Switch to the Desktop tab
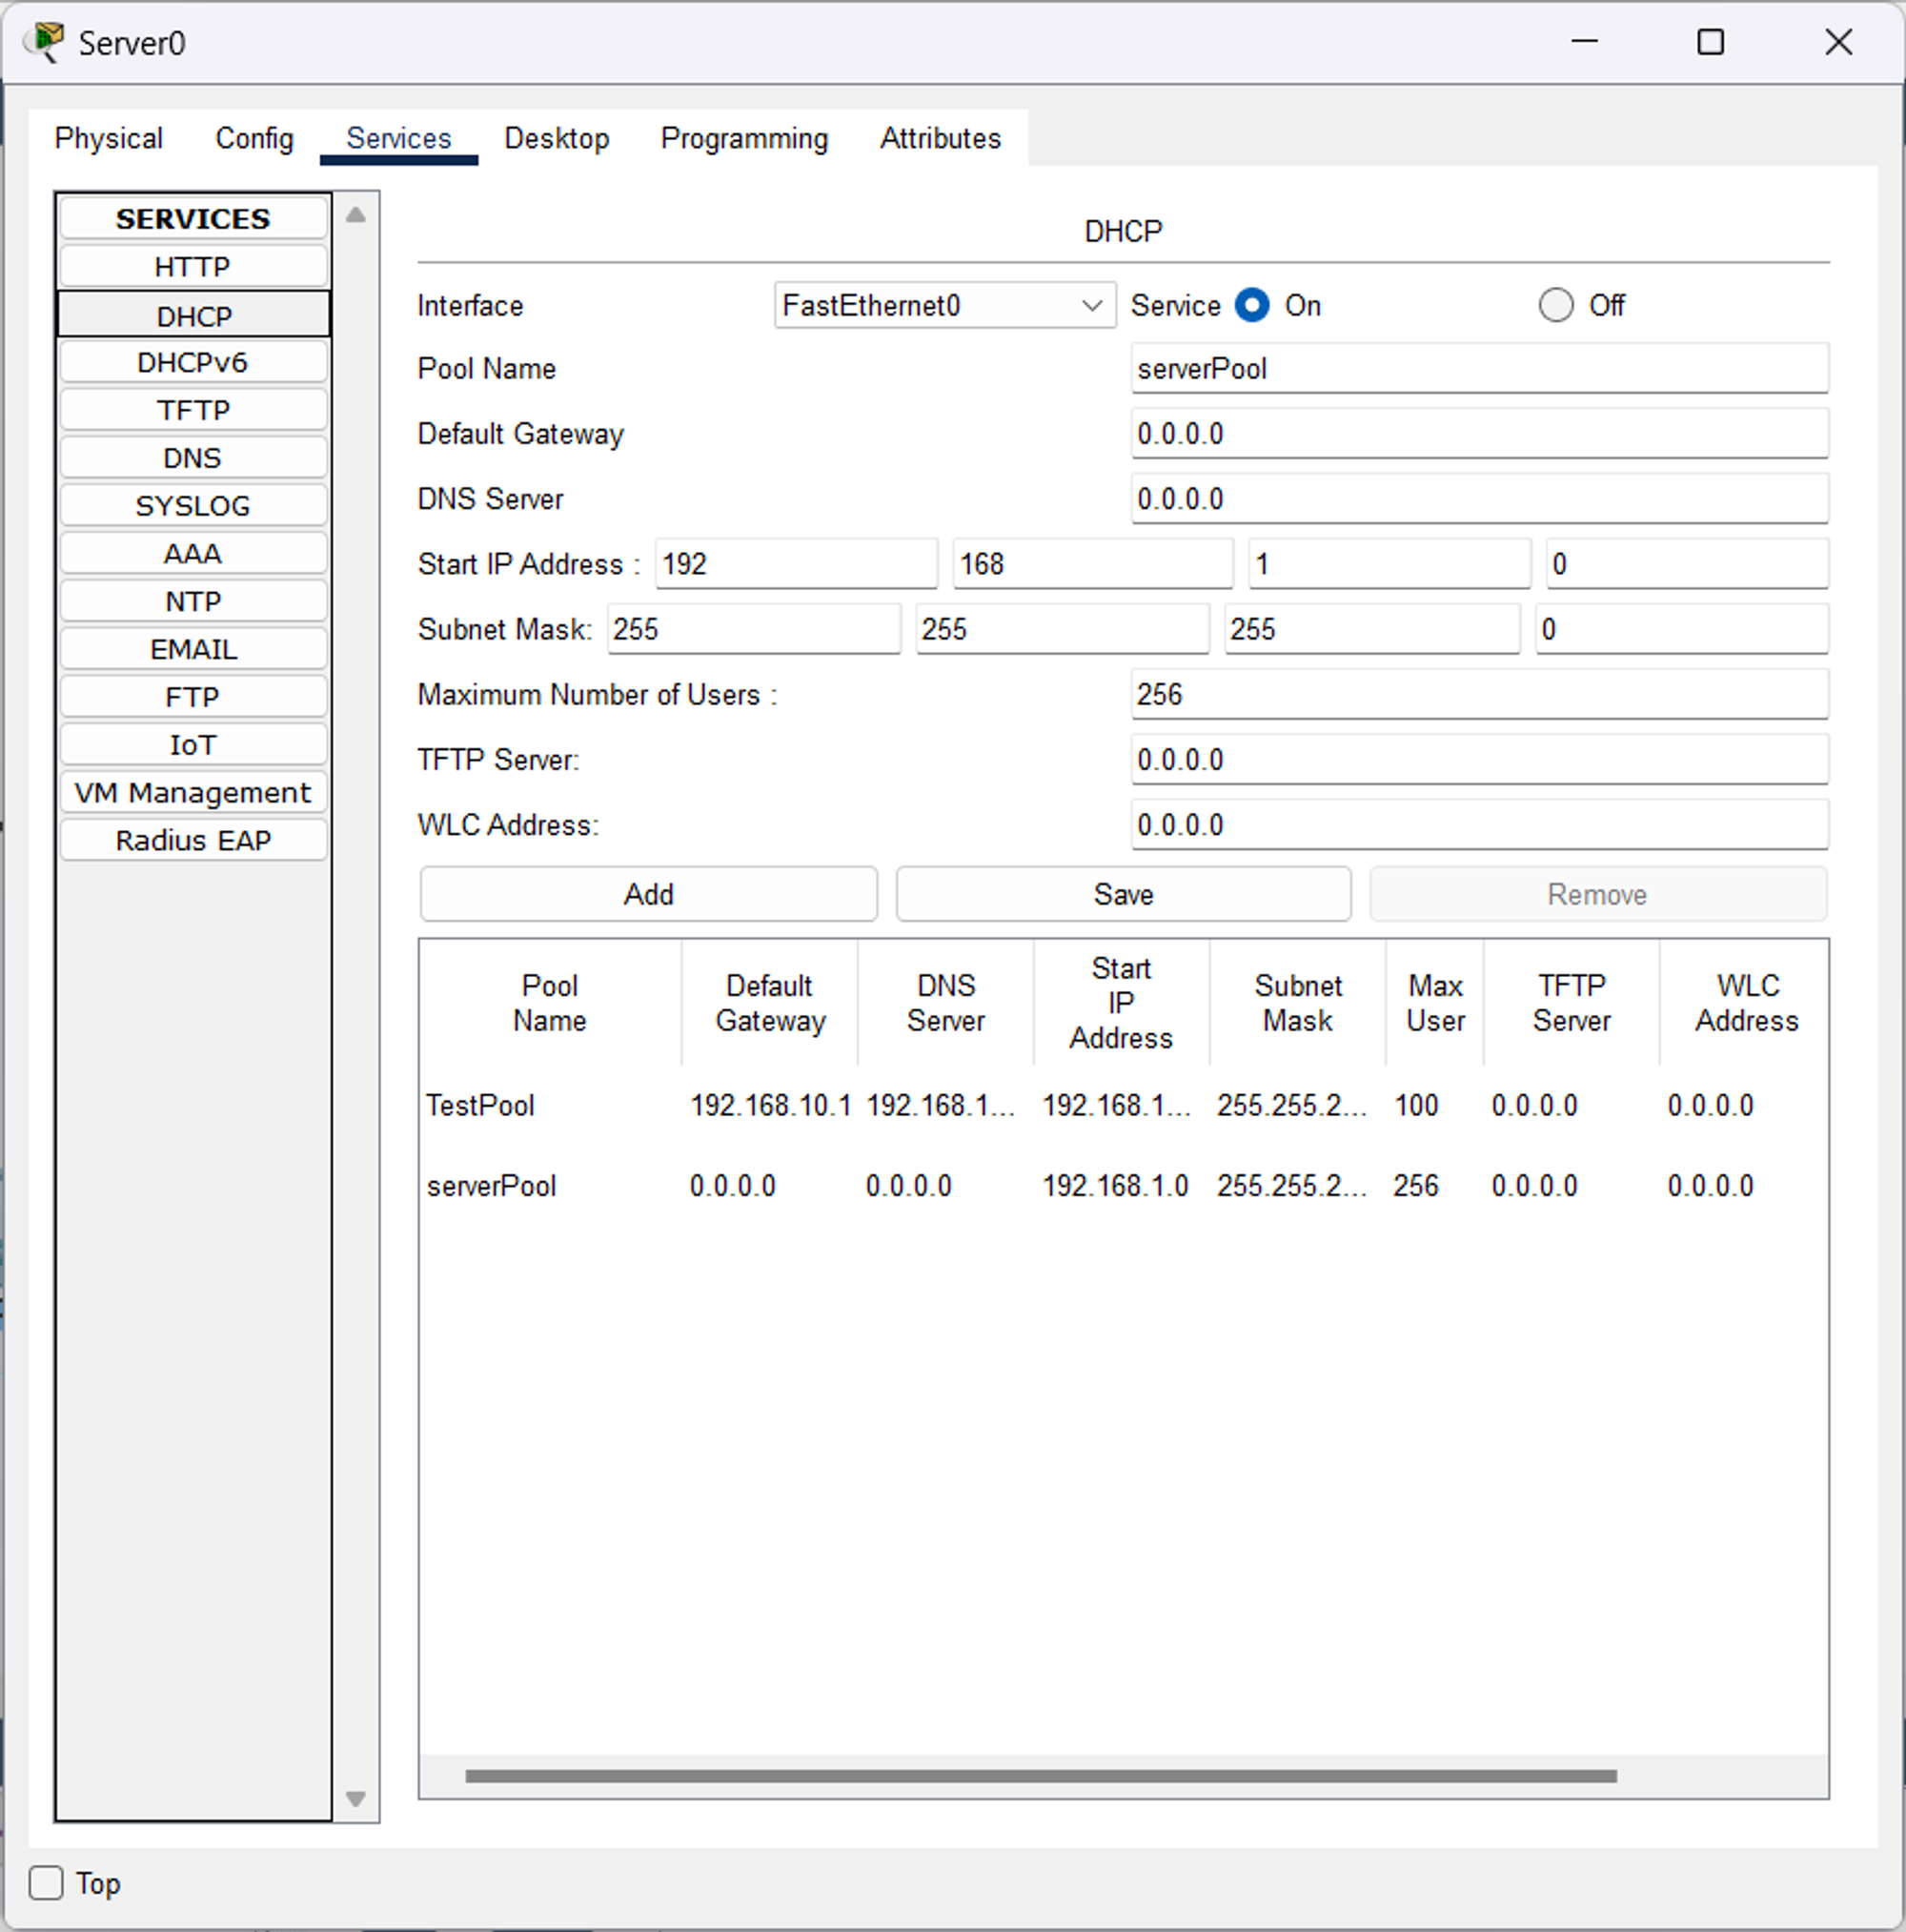Screen dimensions: 1906x1932 coord(556,138)
